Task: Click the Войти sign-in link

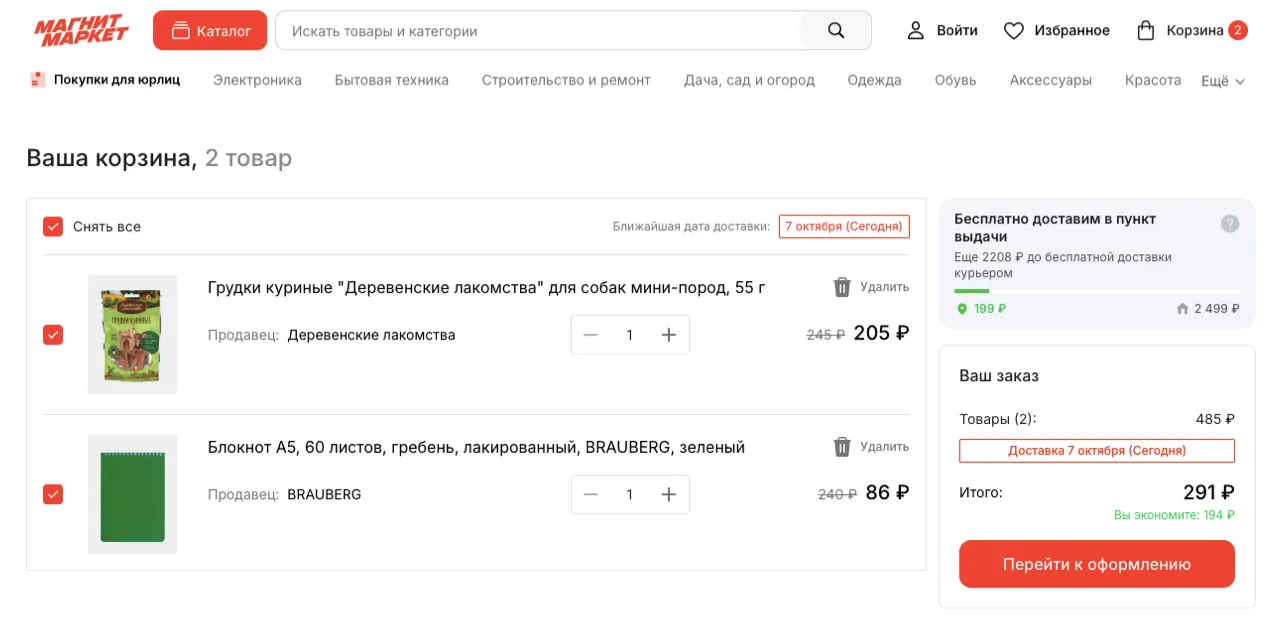Action: [957, 31]
